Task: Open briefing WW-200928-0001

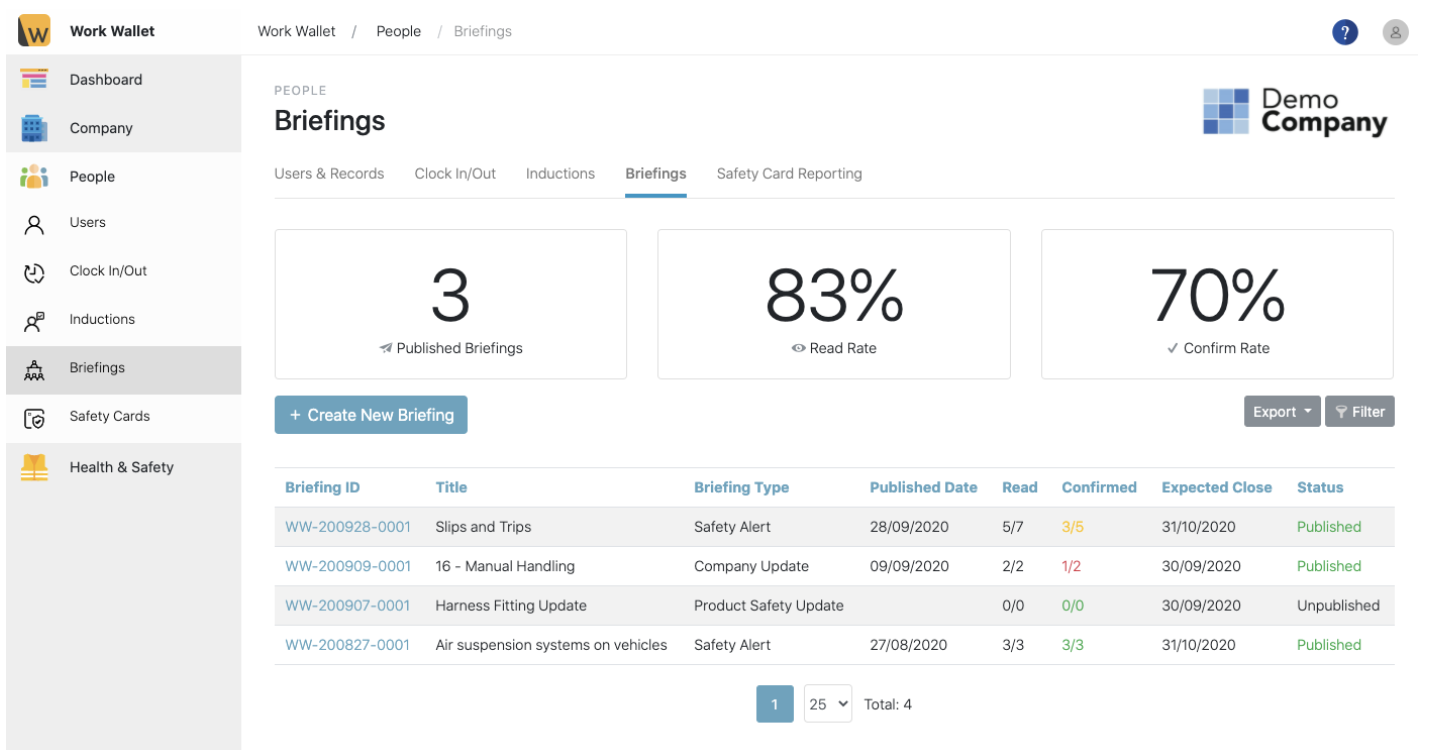Action: pos(348,527)
